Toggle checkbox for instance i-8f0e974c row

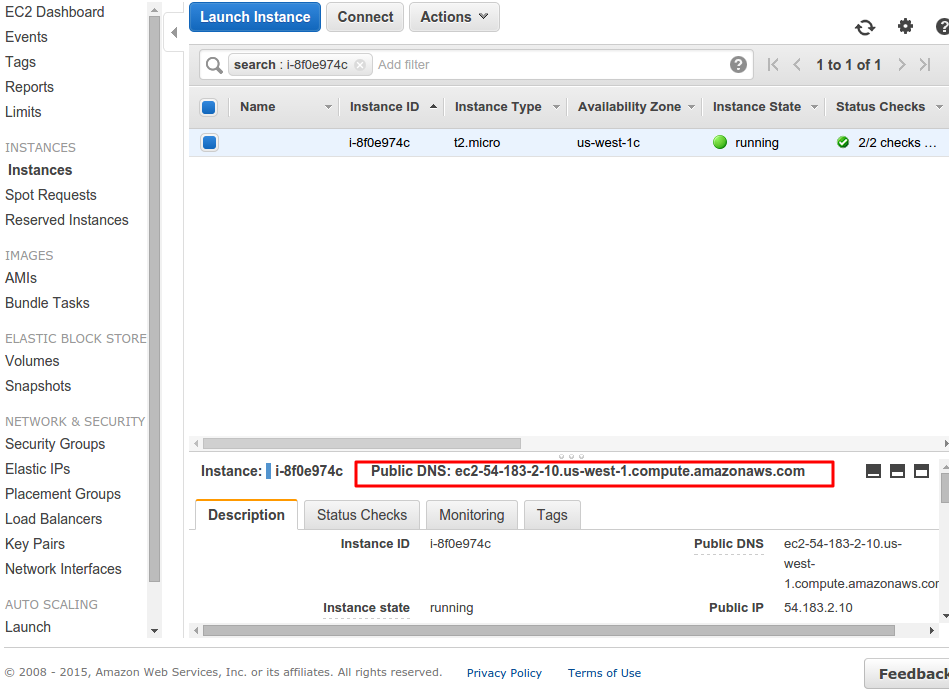point(209,142)
